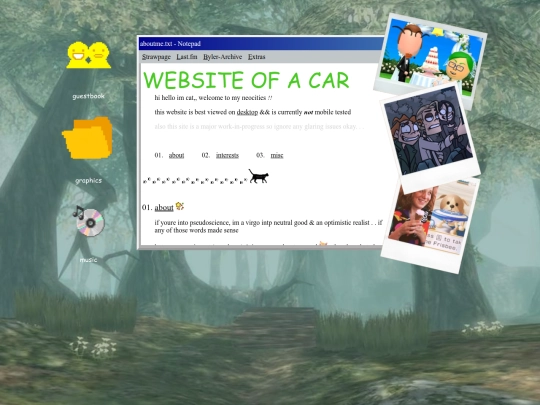The width and height of the screenshot is (540, 405).
Task: Jump to the 01. about section link
Action: 176,155
